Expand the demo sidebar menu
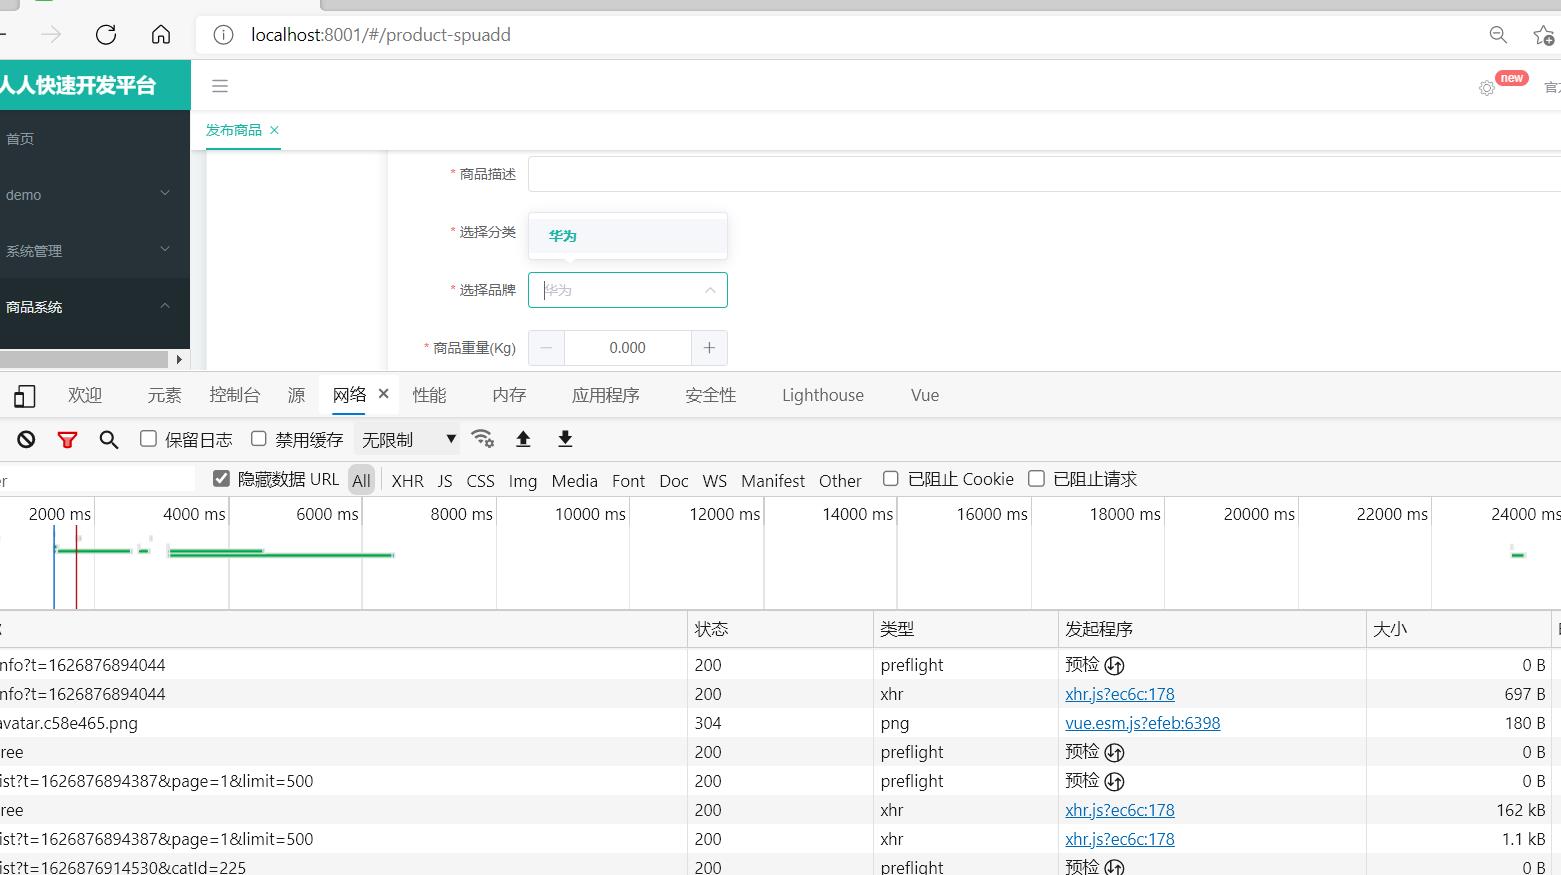Image resolution: width=1561 pixels, height=875 pixels. click(x=95, y=195)
